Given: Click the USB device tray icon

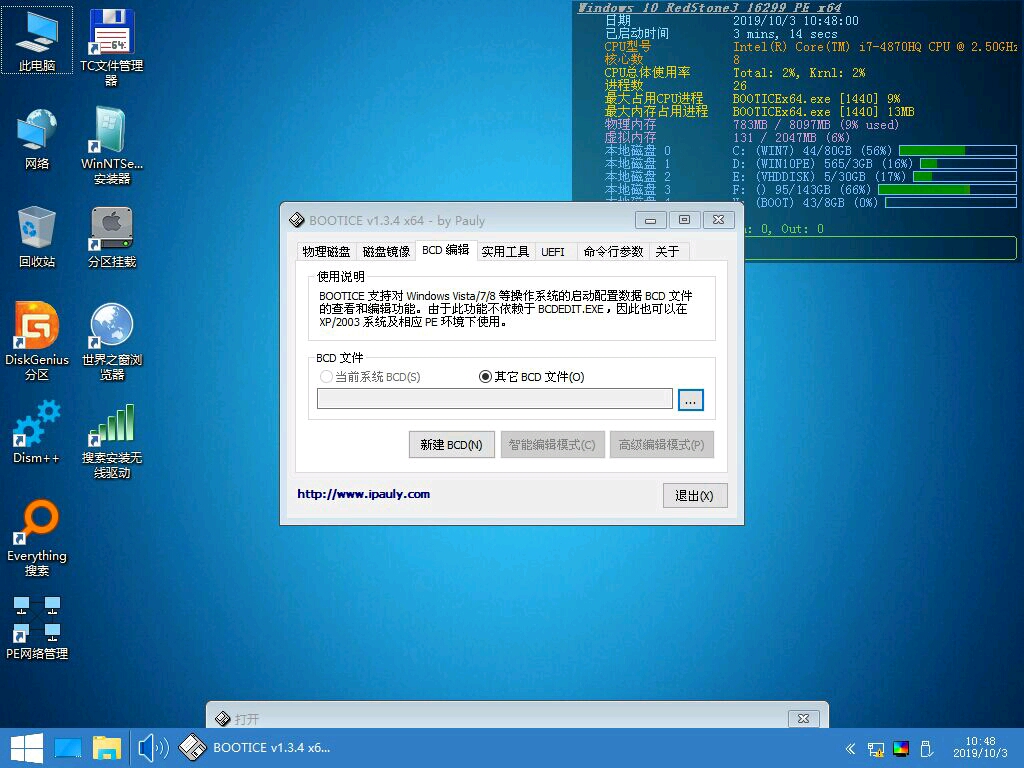Looking at the screenshot, I should tap(925, 749).
